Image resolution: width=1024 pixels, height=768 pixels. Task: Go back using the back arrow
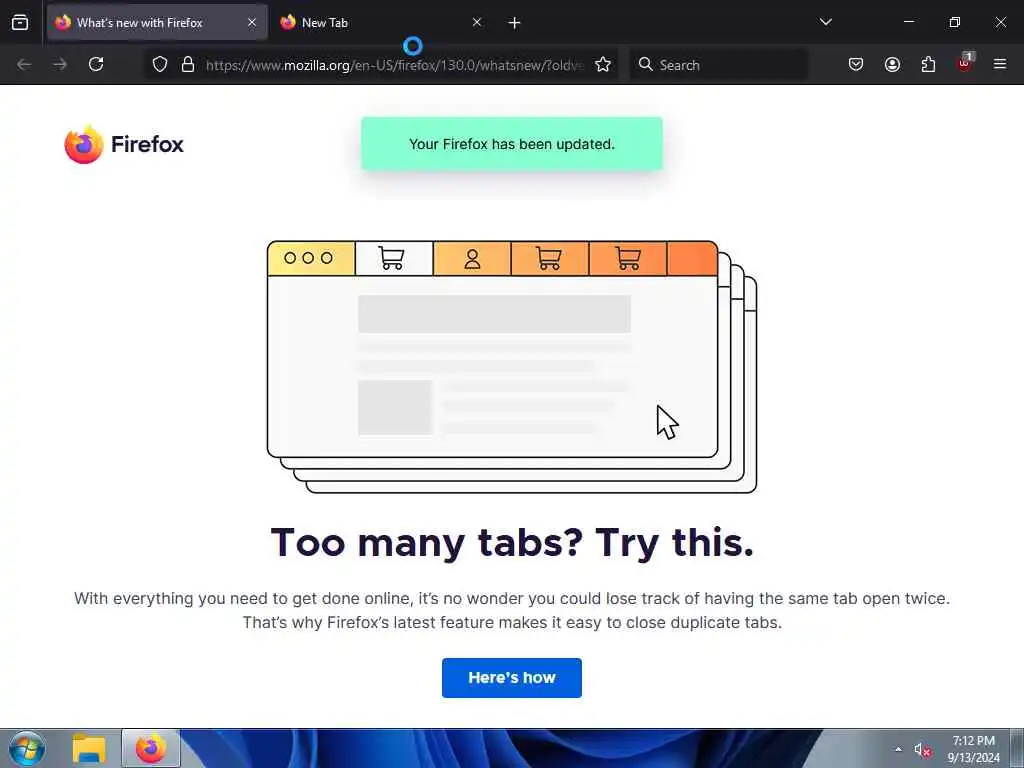[x=24, y=65]
